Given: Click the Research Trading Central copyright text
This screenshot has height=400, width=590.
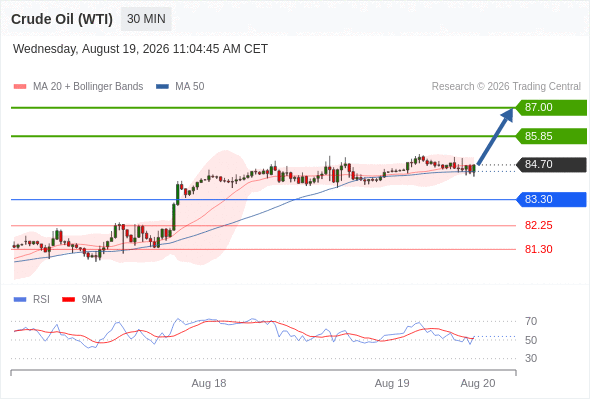Looking at the screenshot, I should coord(506,87).
